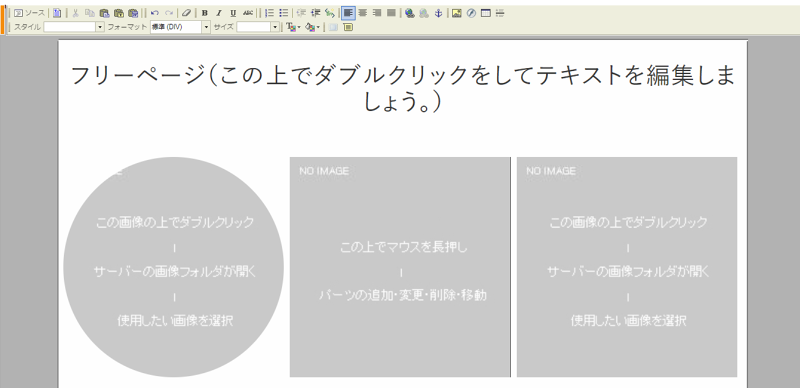Insert an anchor with anchor icon
This screenshot has width=800, height=388.
[438, 13]
